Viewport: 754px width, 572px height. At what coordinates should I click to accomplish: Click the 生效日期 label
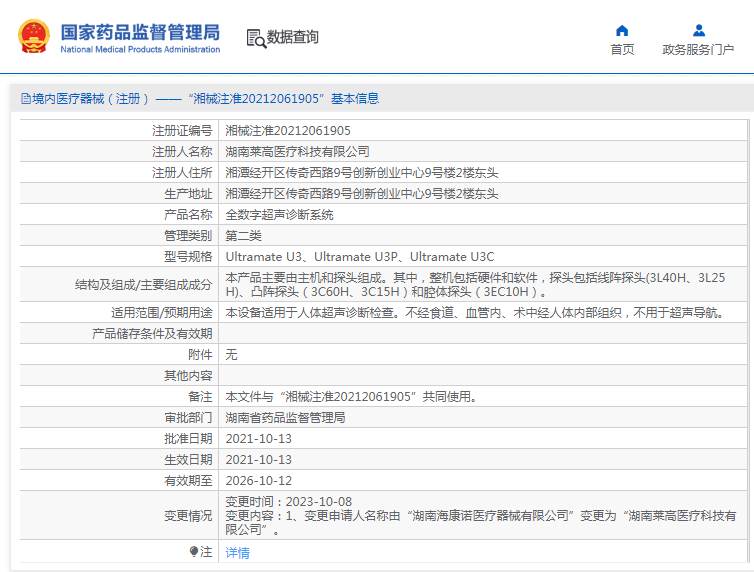click(x=188, y=460)
